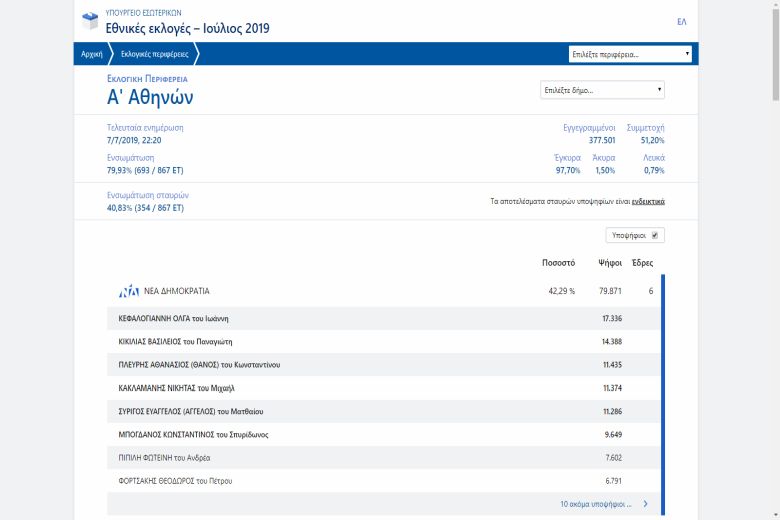Open the Επιλέξτε δήμο dropdown
The width and height of the screenshot is (780, 520).
pyautogui.click(x=602, y=90)
